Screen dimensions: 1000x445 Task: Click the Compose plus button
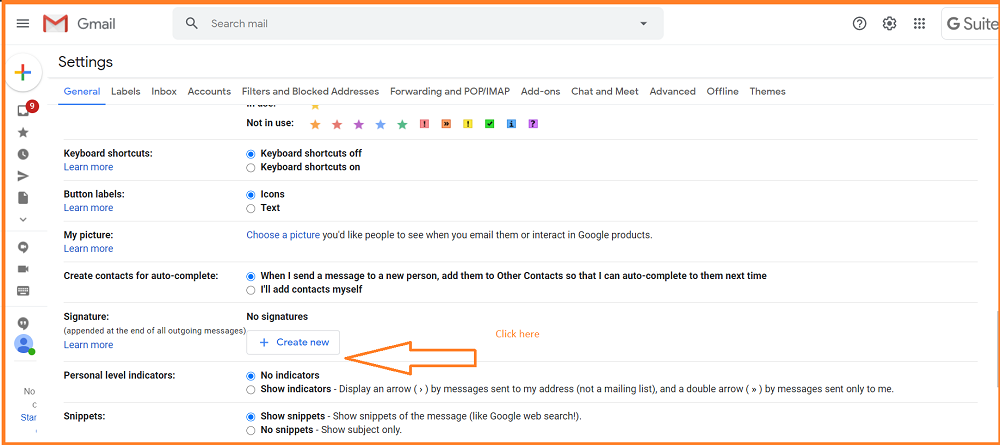(x=23, y=72)
